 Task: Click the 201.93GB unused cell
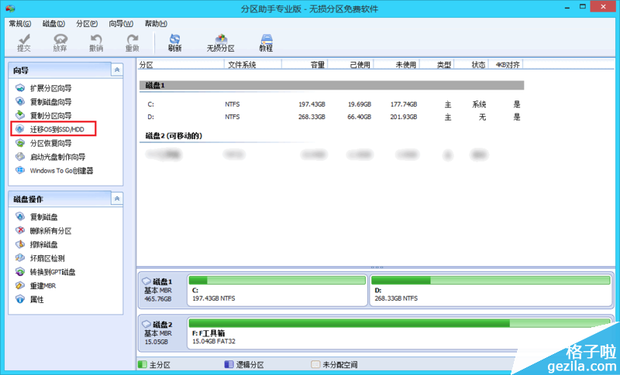(x=403, y=117)
